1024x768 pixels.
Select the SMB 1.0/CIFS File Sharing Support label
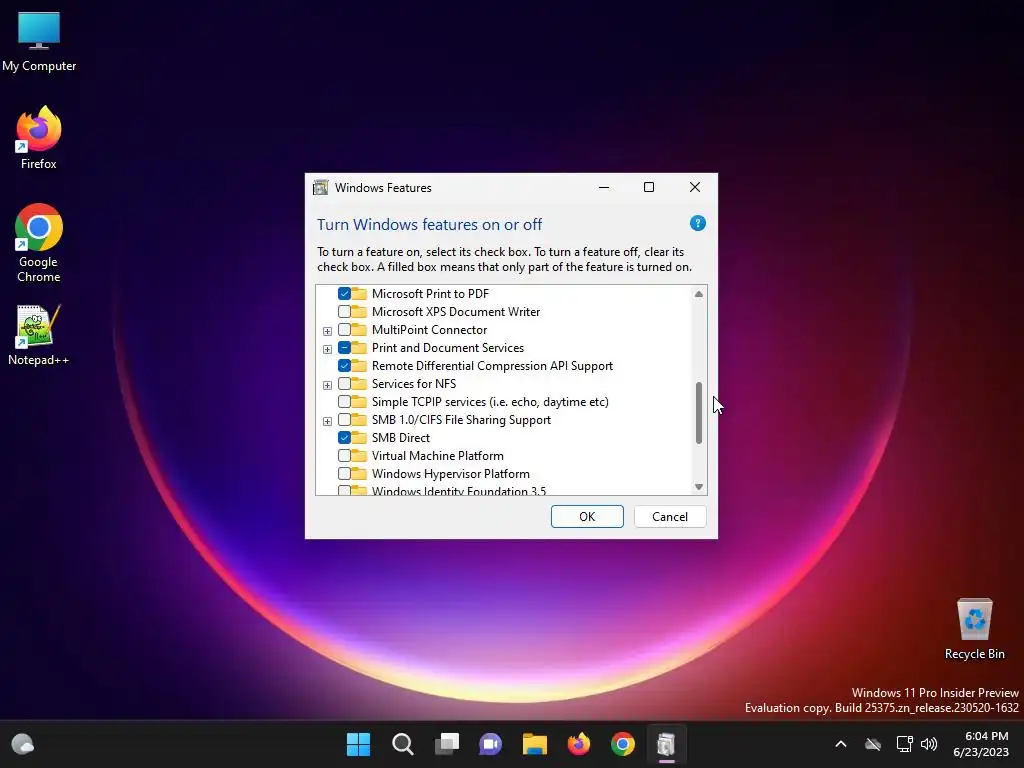462,419
